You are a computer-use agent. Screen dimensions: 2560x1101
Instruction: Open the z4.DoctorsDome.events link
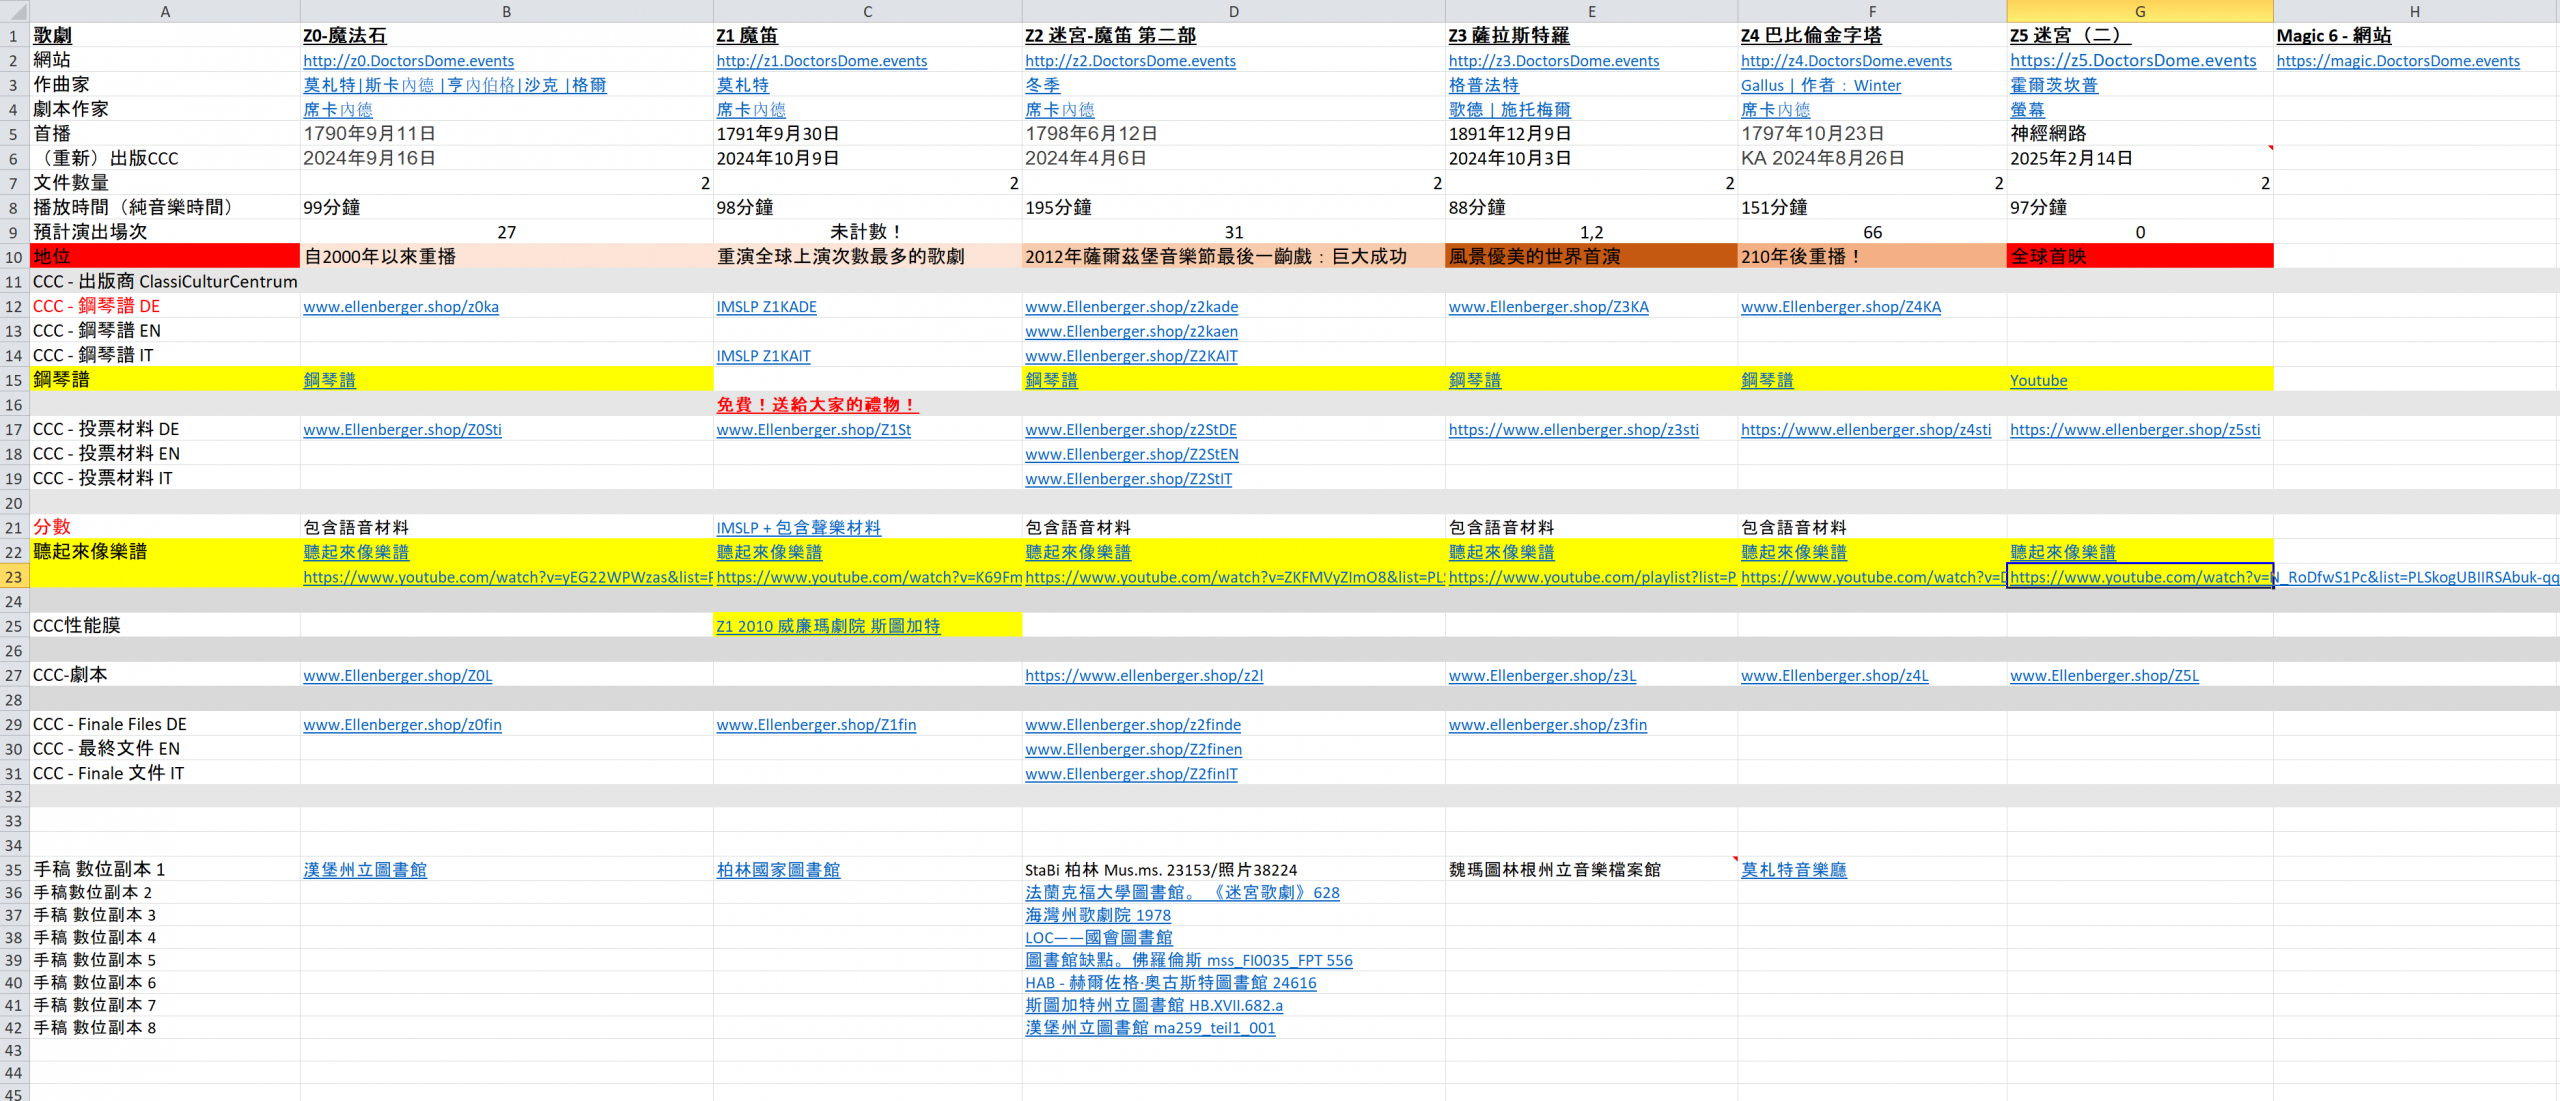point(1846,61)
